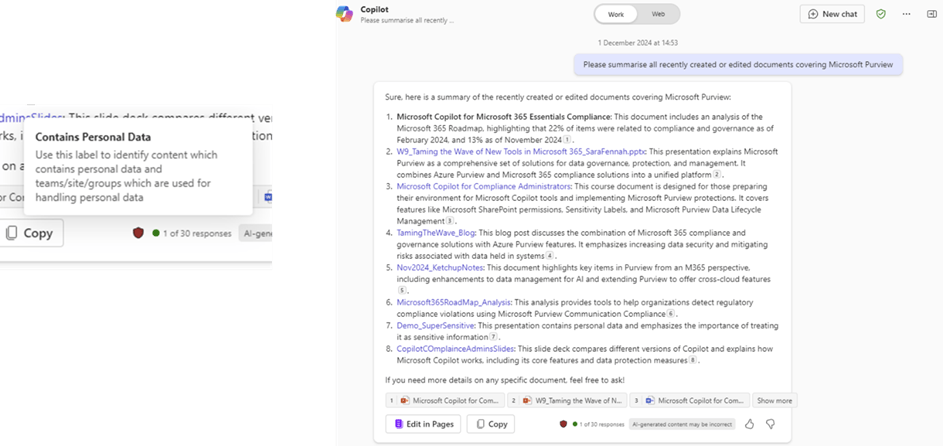Click Edit in Pages button
The height and width of the screenshot is (446, 943).
pos(423,424)
